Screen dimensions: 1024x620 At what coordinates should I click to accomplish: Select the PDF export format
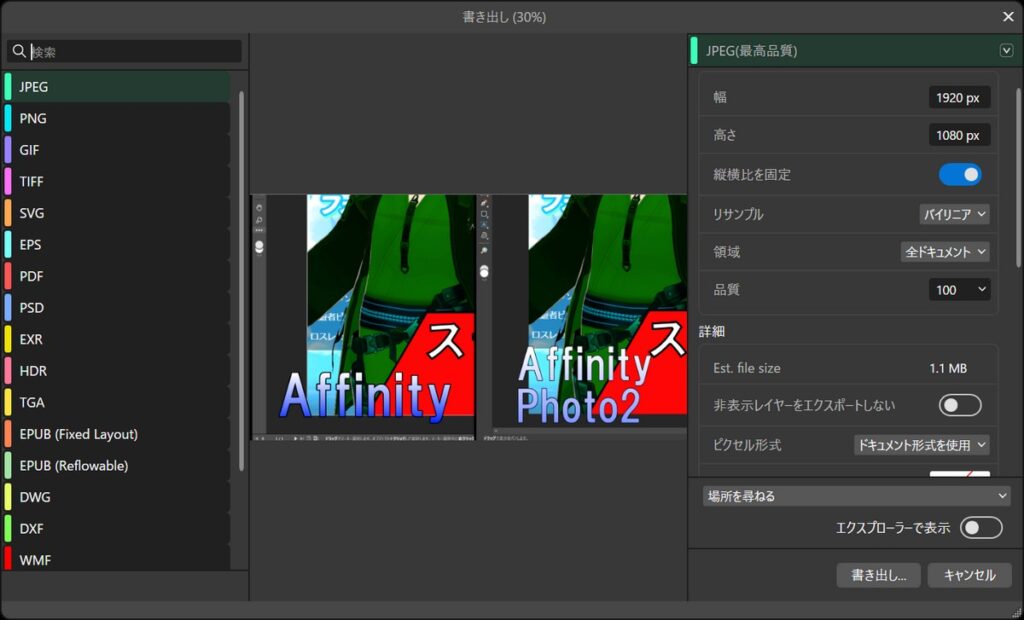coord(32,276)
